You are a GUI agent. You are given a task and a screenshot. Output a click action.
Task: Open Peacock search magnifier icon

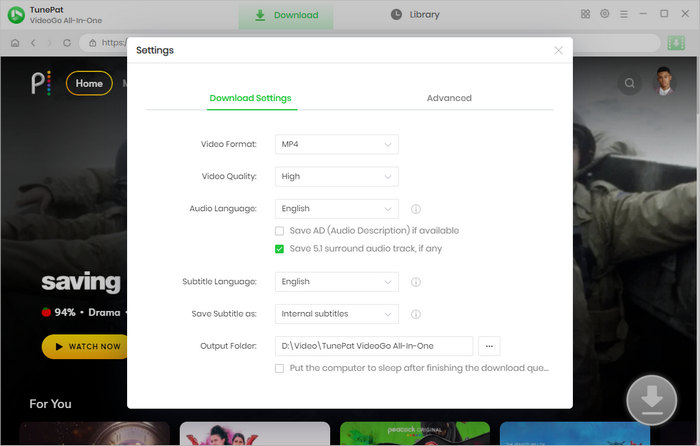pos(629,83)
